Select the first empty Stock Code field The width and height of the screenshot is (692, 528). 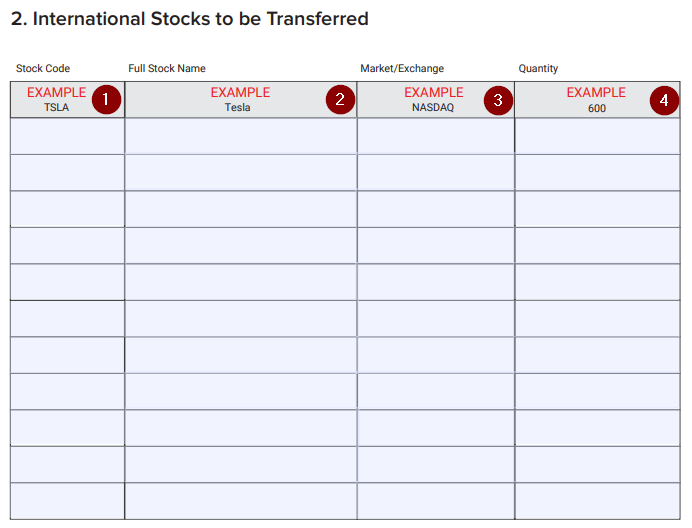tap(68, 136)
